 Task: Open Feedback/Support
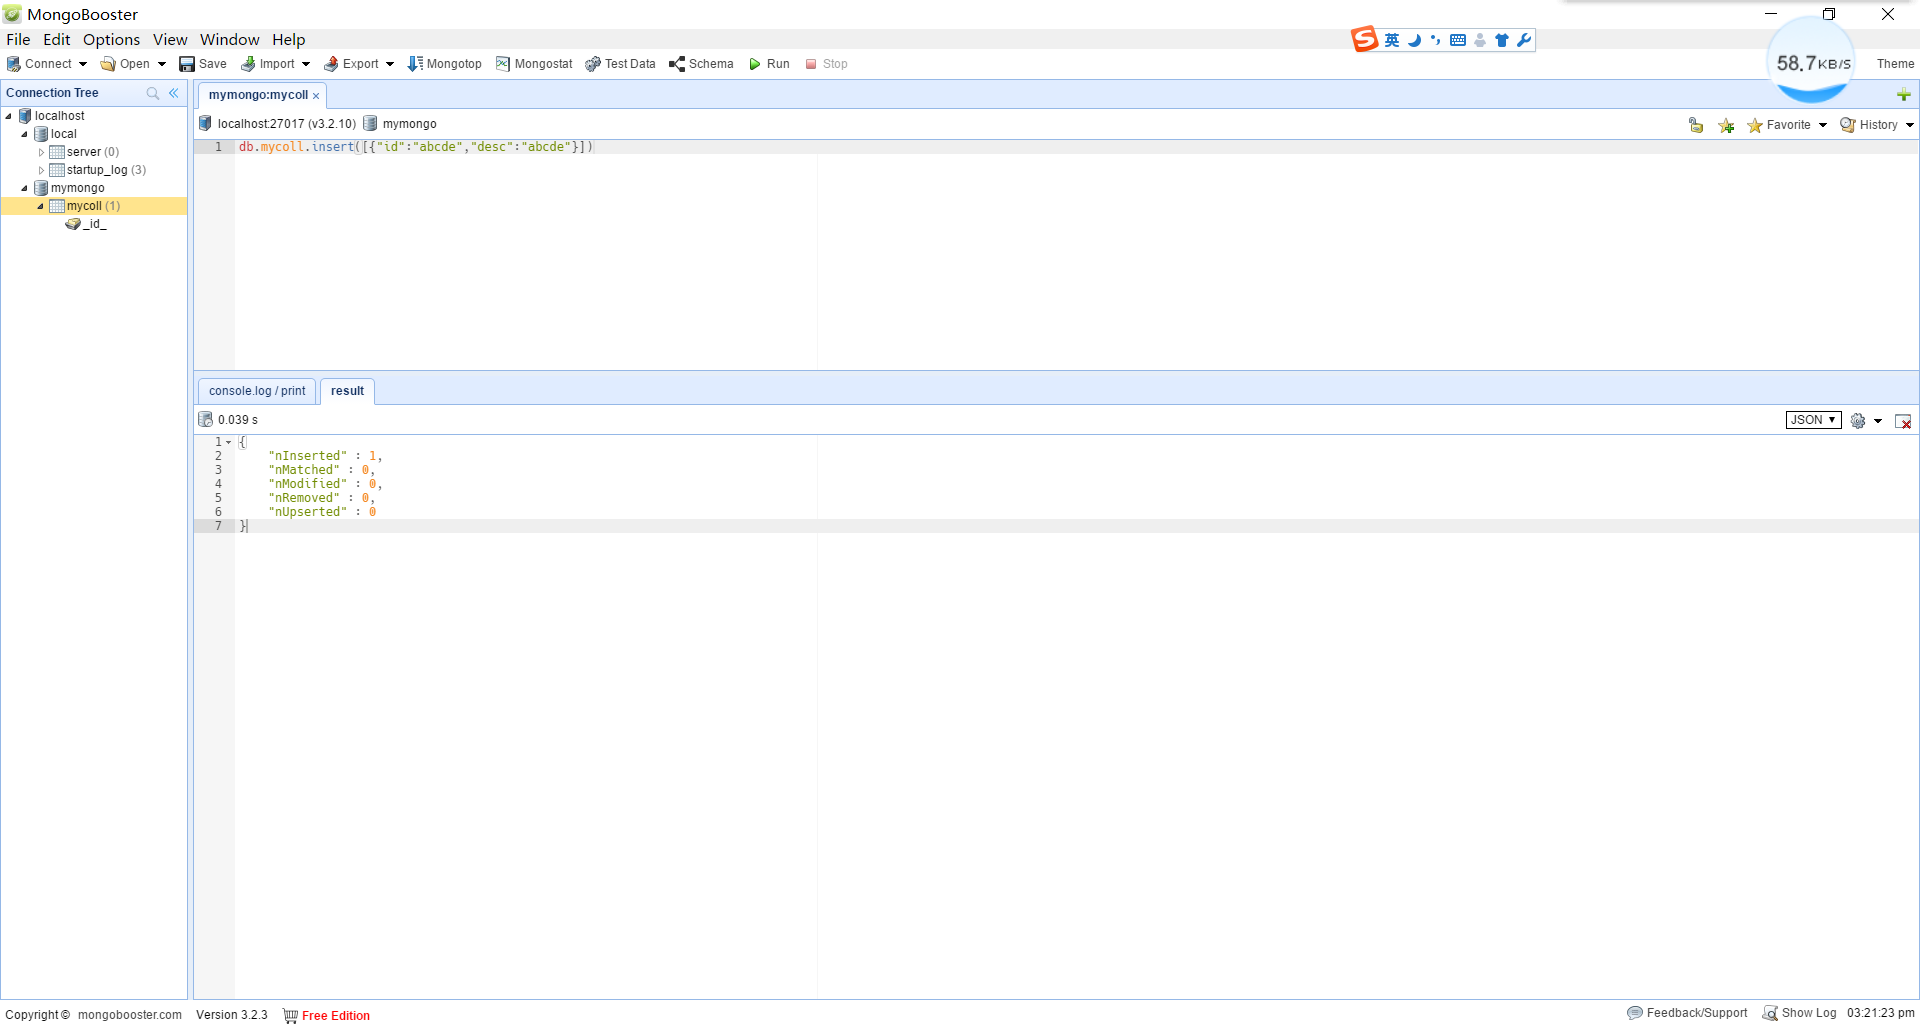1687,1013
